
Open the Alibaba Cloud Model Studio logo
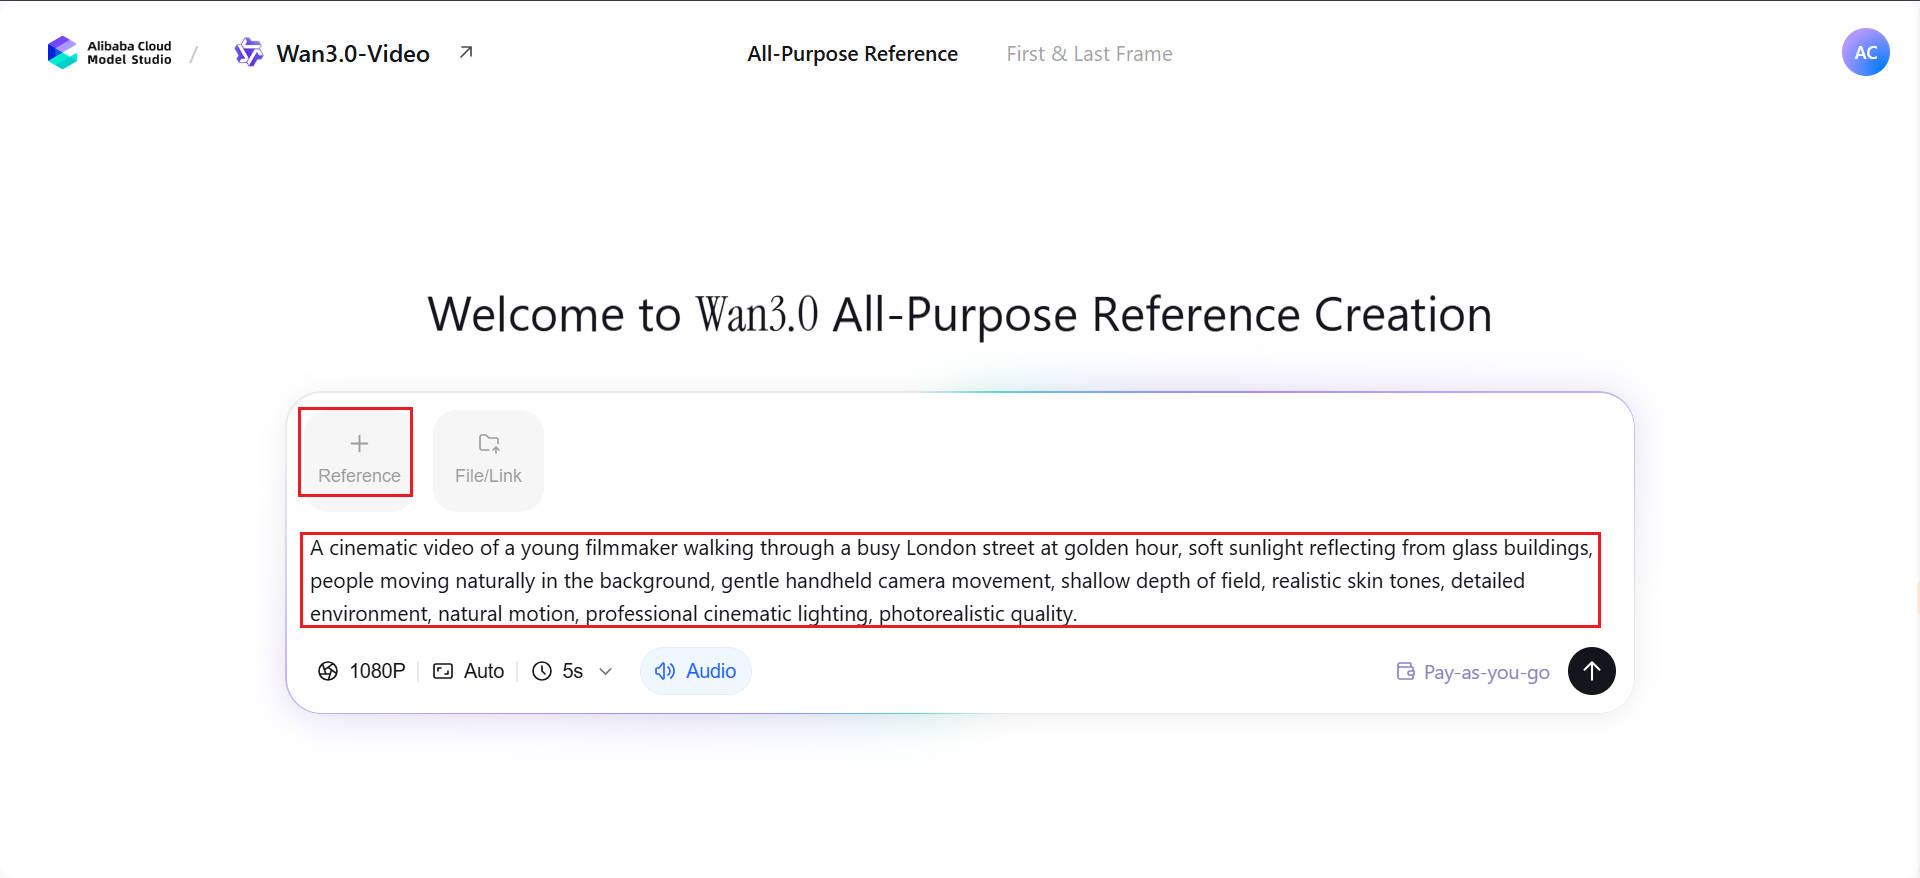pyautogui.click(x=110, y=53)
